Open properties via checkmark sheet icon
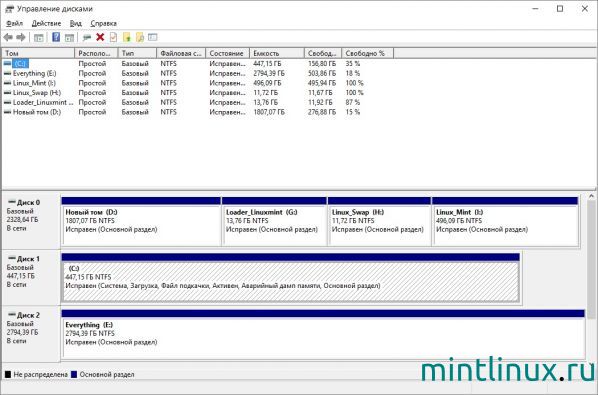This screenshot has height=395, width=598. click(x=113, y=37)
